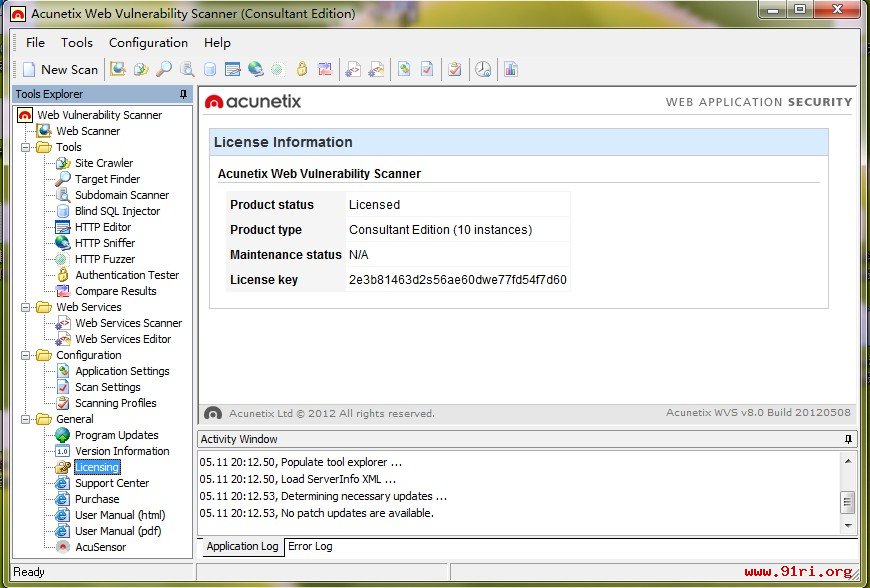Collapse the Web Services folder node

tap(26, 307)
